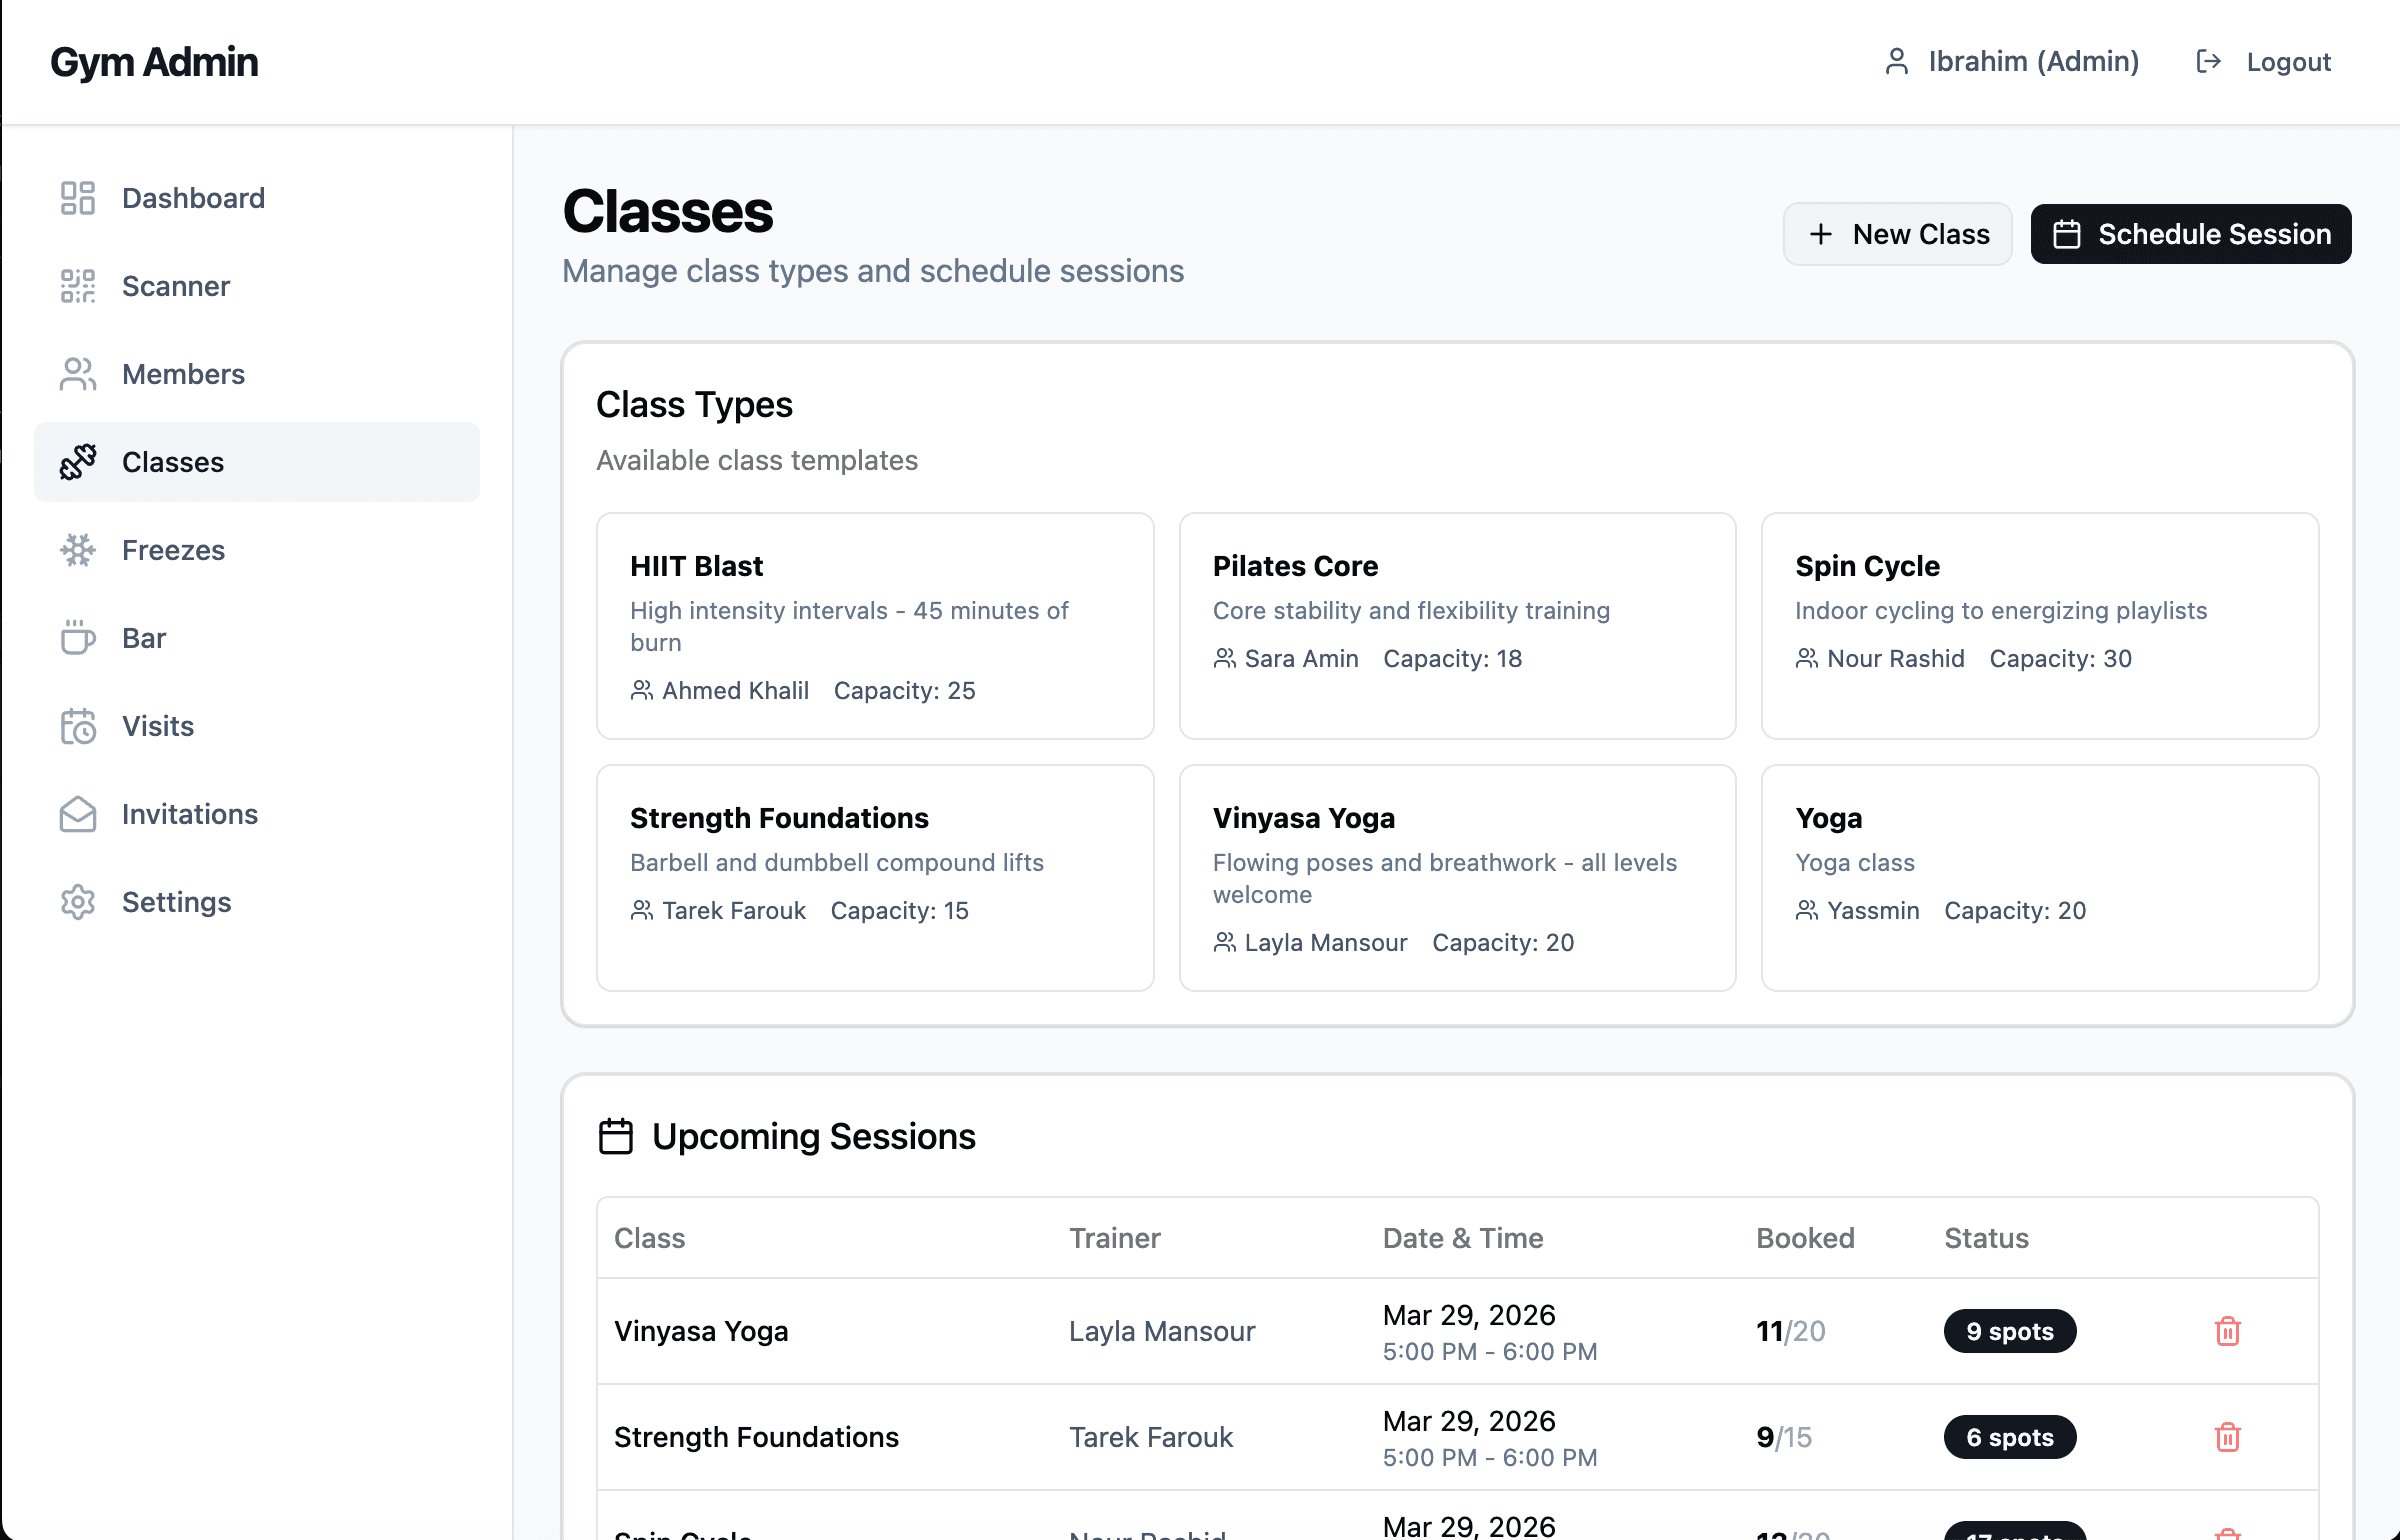Open the Freezes section from the sidebar
2400x1540 pixels.
173,550
